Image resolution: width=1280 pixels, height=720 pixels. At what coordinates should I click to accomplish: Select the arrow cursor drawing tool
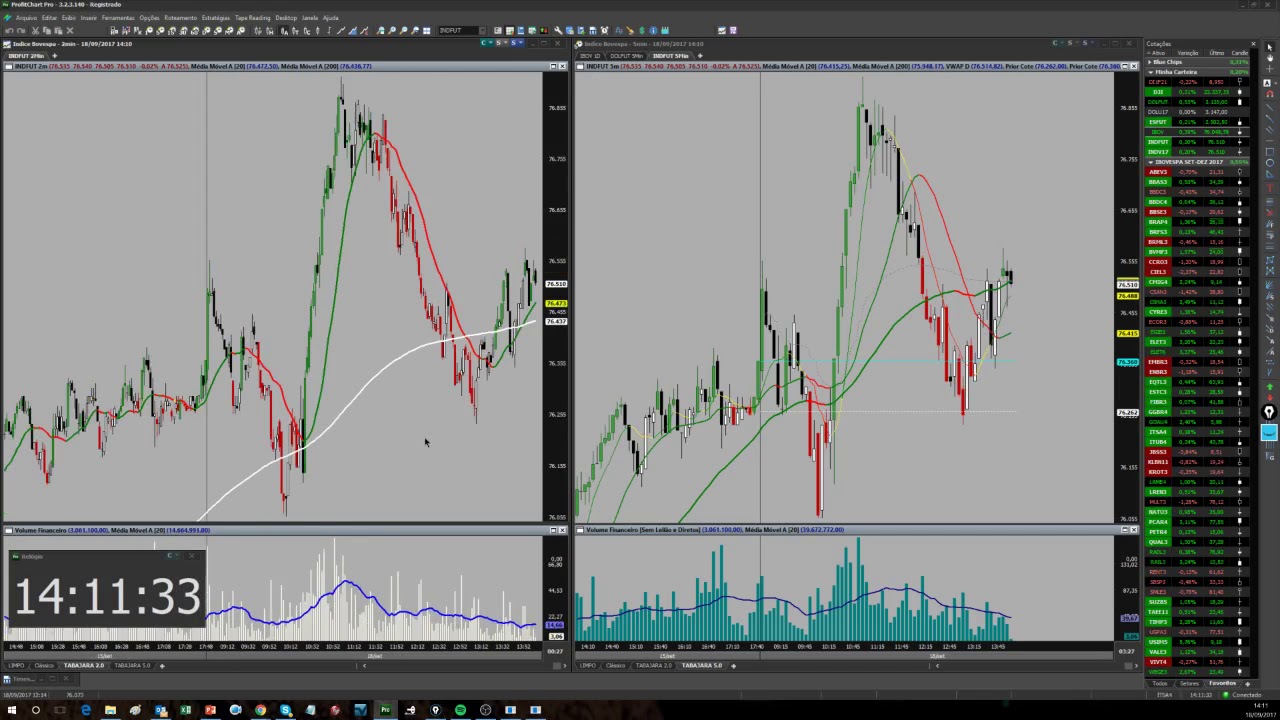(x=1270, y=47)
